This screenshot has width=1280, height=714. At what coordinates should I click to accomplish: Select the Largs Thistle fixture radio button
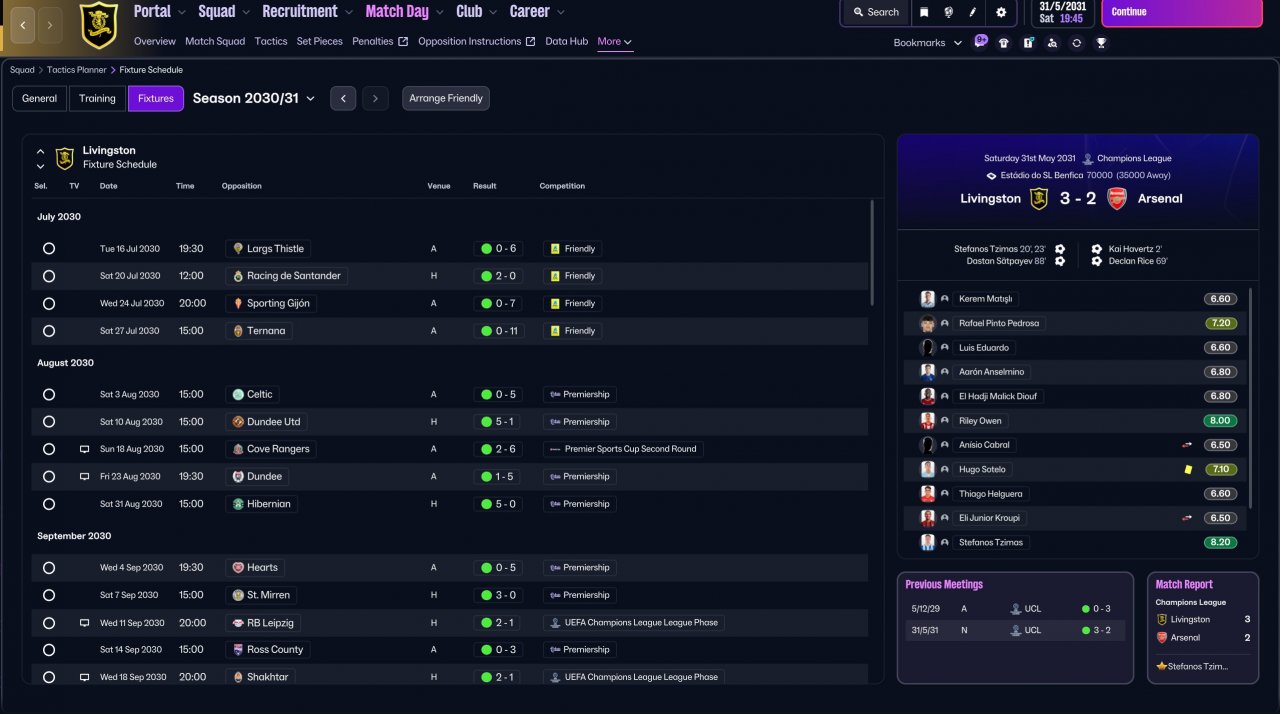pos(49,249)
